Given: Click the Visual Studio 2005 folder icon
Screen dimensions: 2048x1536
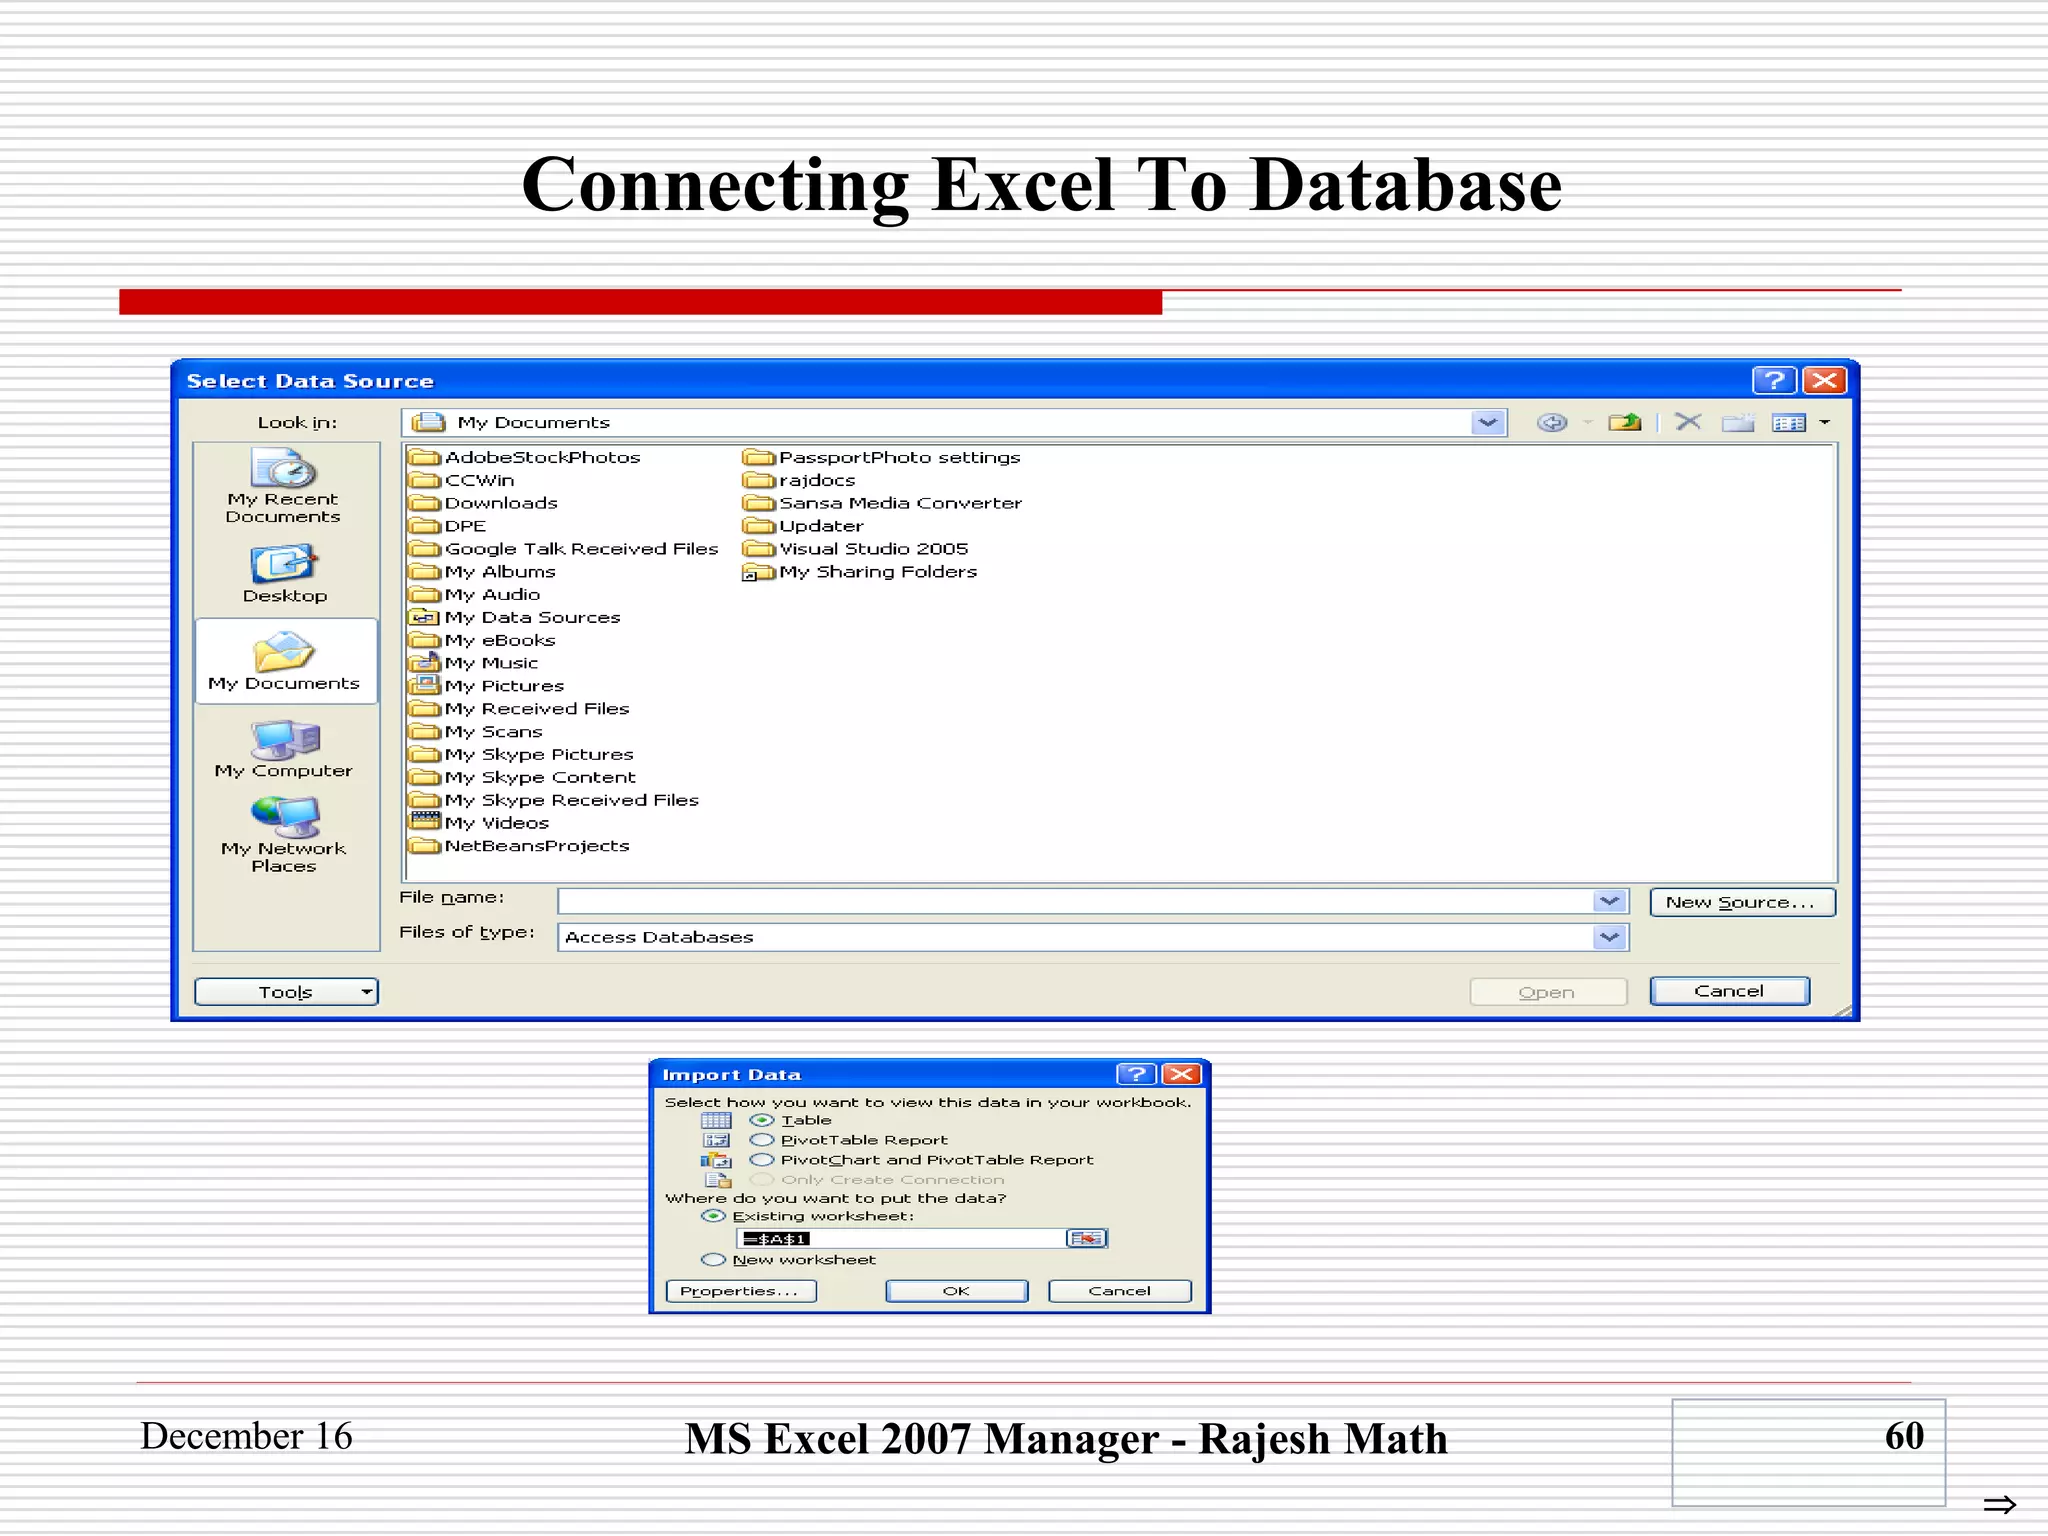Looking at the screenshot, I should click(x=759, y=549).
